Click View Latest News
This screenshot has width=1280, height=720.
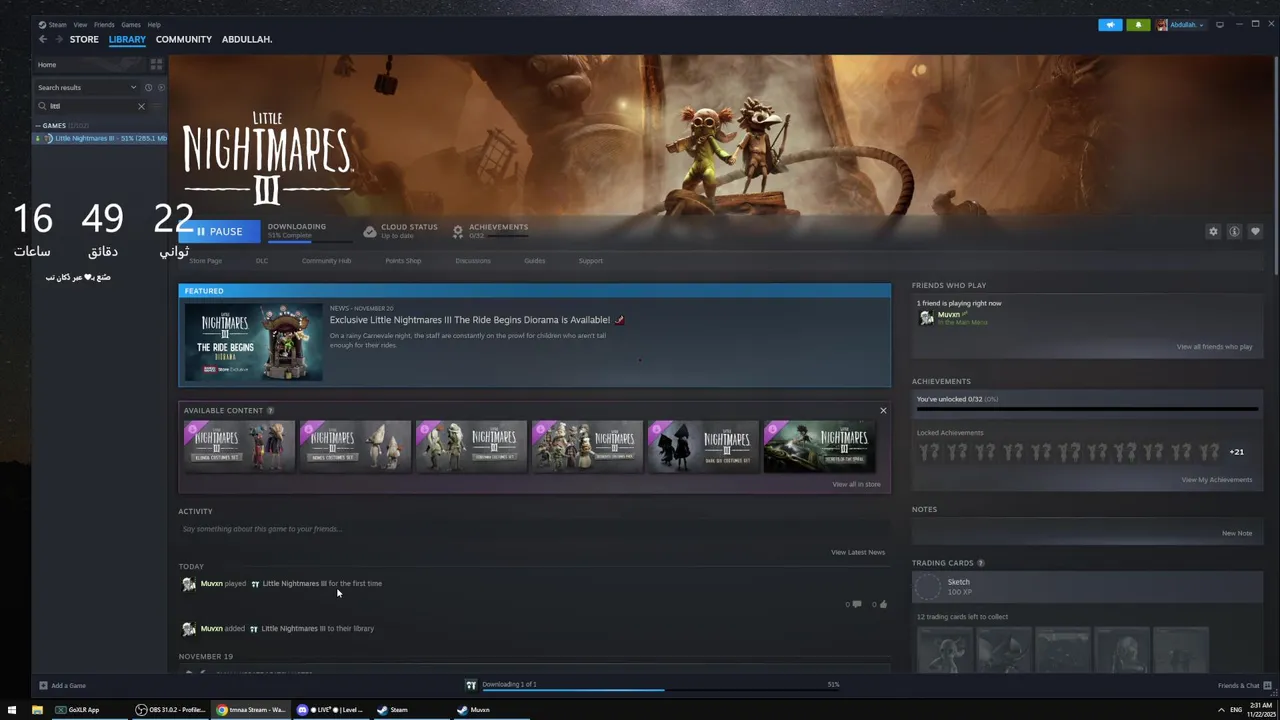click(x=857, y=552)
